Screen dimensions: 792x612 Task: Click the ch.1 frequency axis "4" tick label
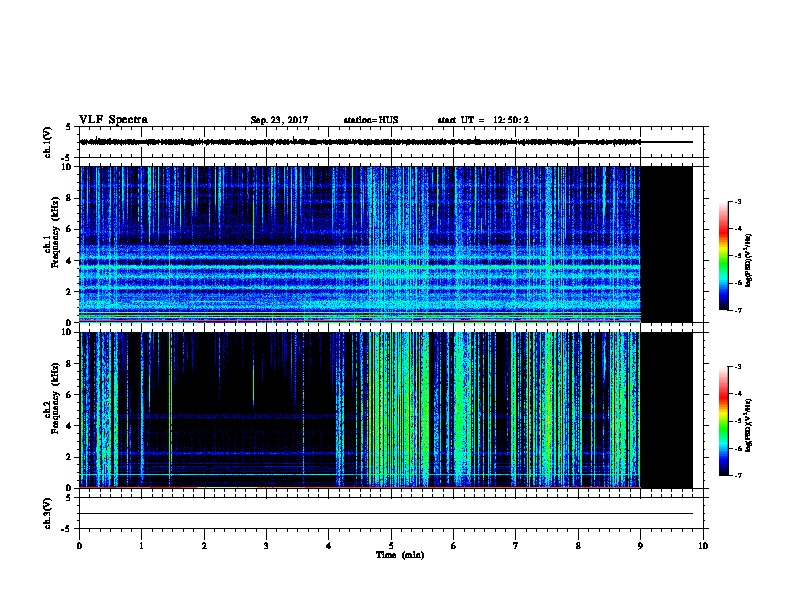point(70,261)
